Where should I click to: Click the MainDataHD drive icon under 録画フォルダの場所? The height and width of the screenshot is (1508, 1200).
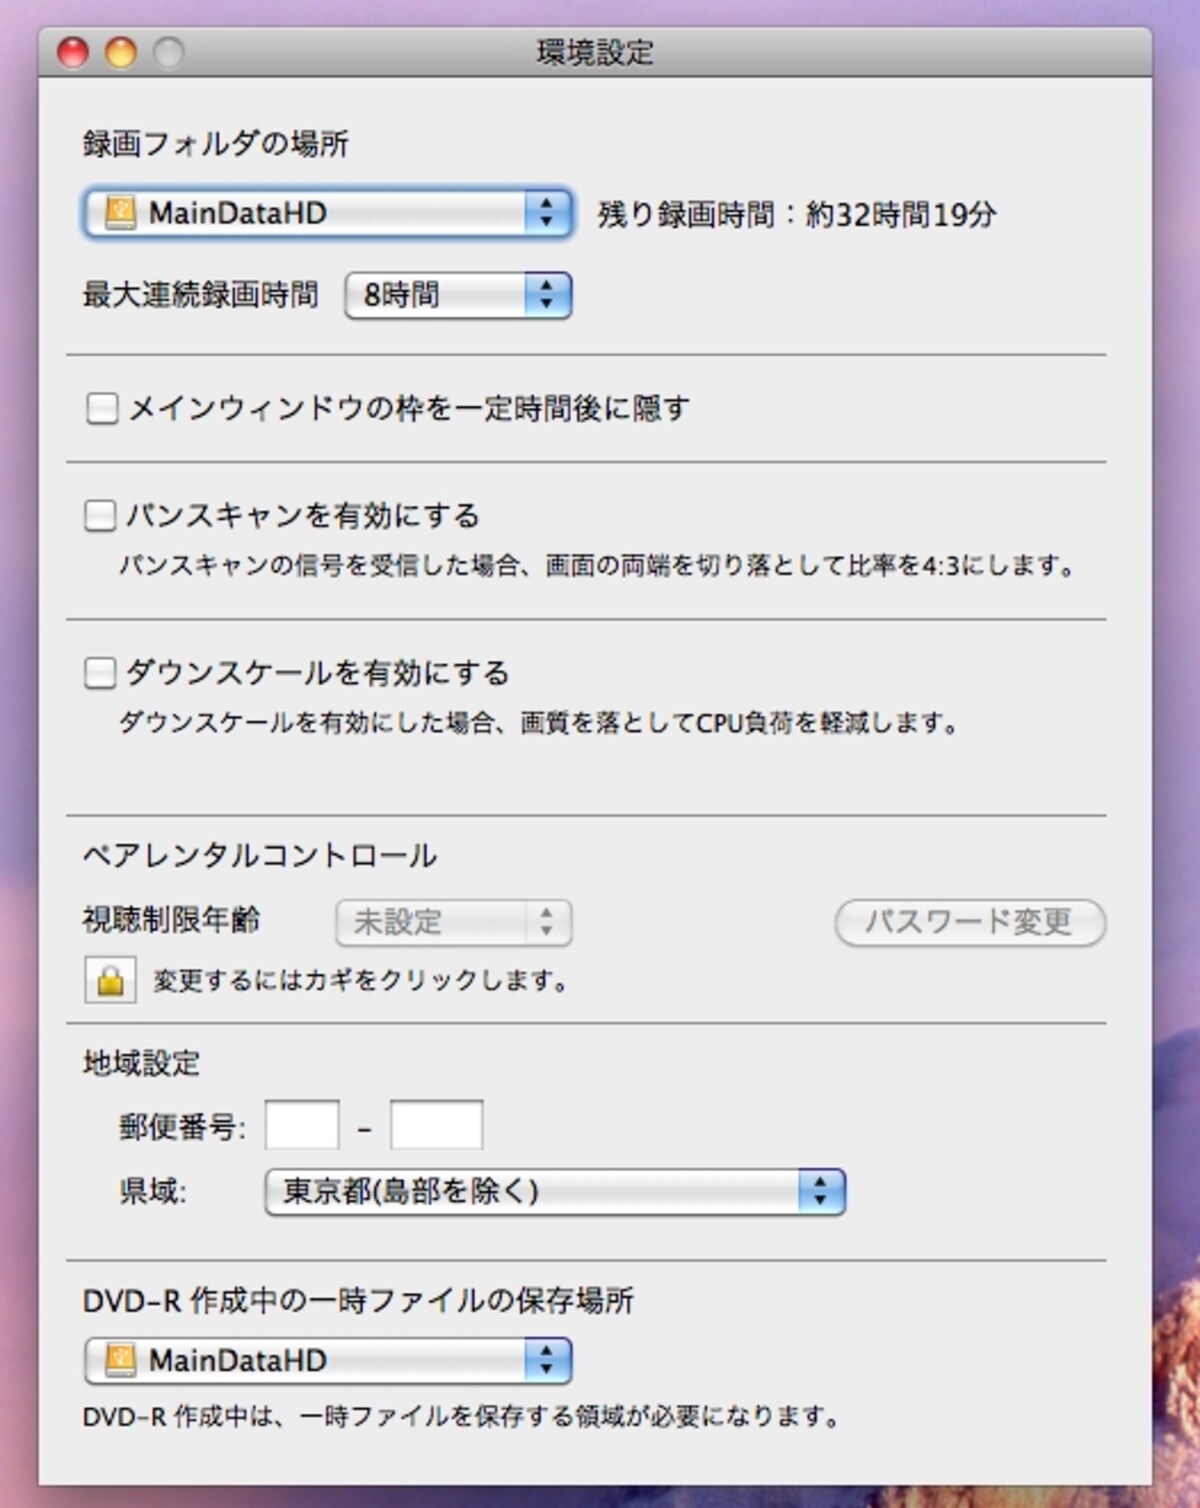120,213
